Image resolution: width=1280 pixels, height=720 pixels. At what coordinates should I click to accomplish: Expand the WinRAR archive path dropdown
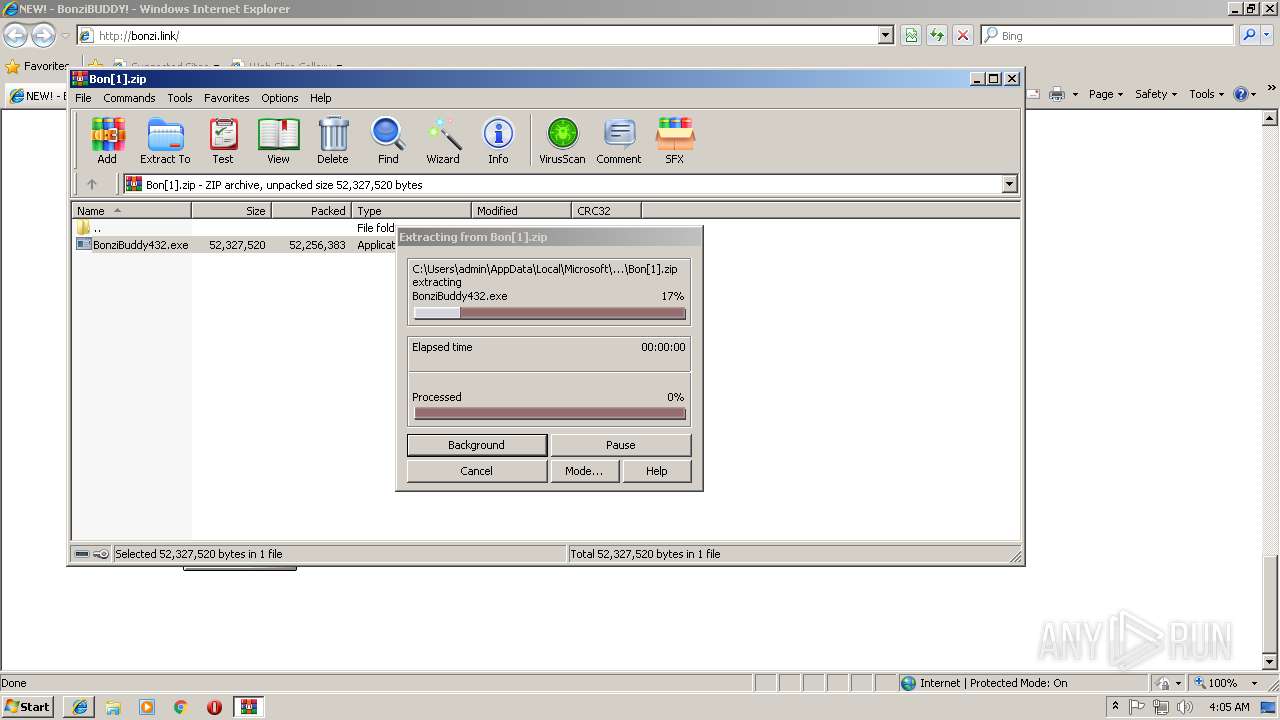pyautogui.click(x=1009, y=184)
